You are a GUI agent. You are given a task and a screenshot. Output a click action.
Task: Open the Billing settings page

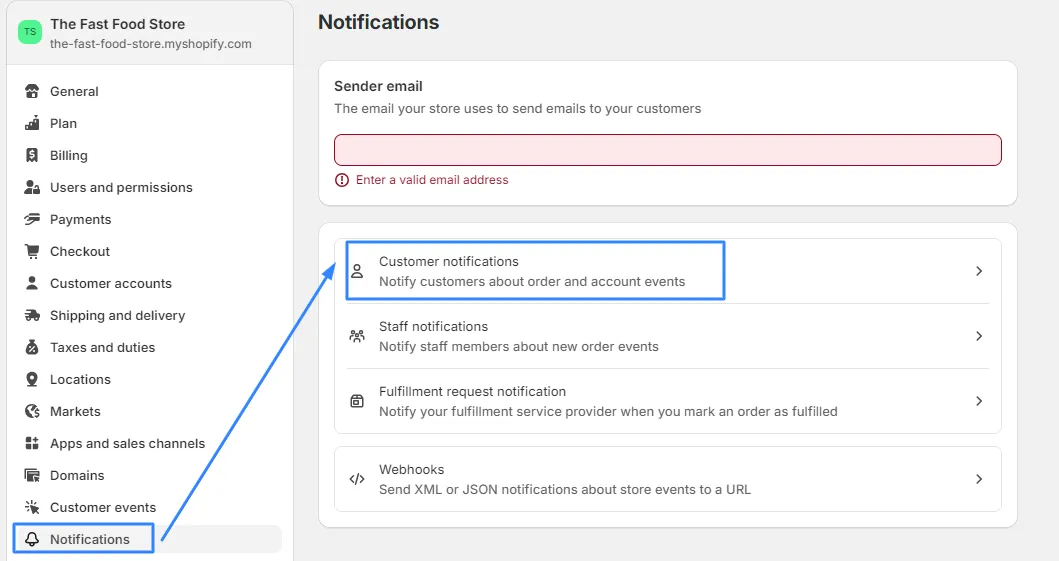tap(69, 155)
